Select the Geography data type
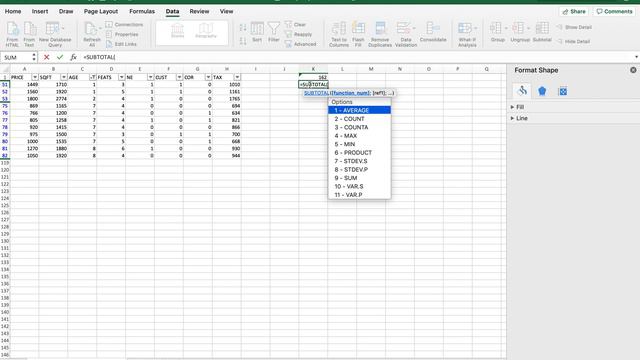The height and width of the screenshot is (360, 640). [x=206, y=31]
